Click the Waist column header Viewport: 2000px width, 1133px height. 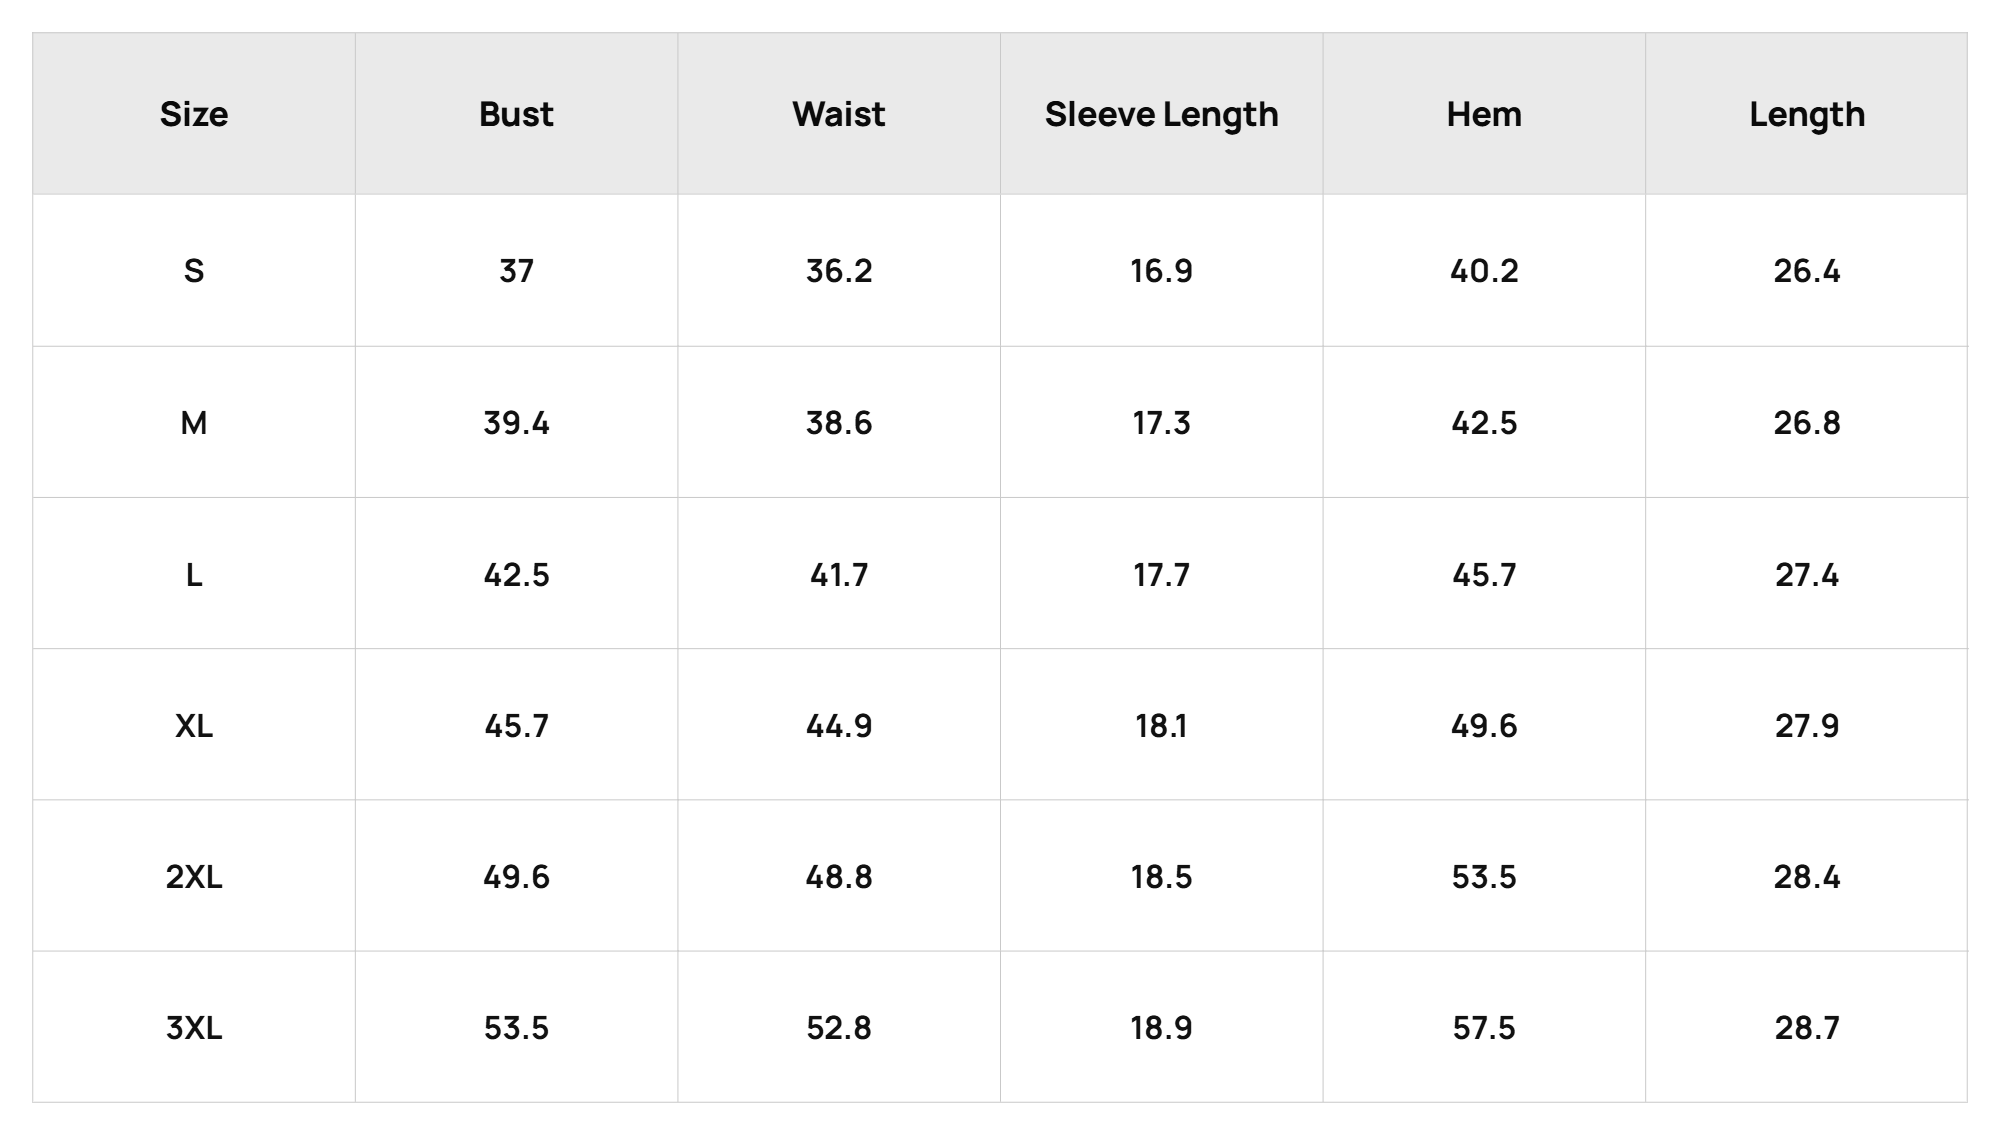tap(839, 114)
